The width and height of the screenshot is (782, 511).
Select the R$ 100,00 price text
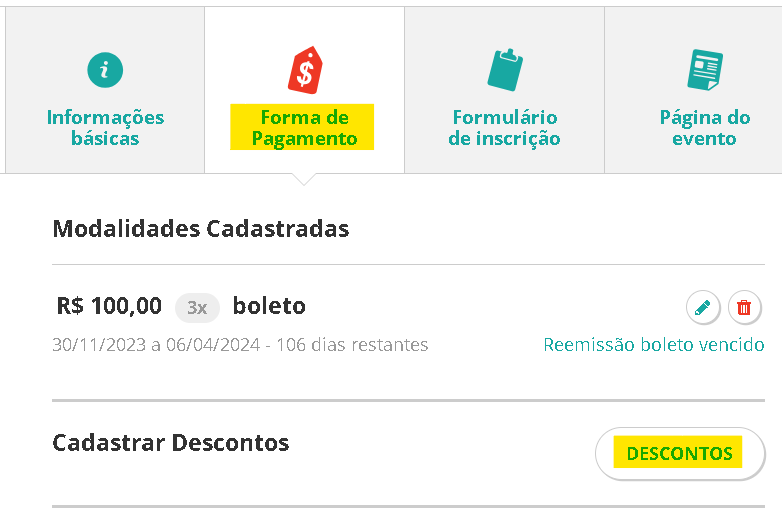(109, 306)
